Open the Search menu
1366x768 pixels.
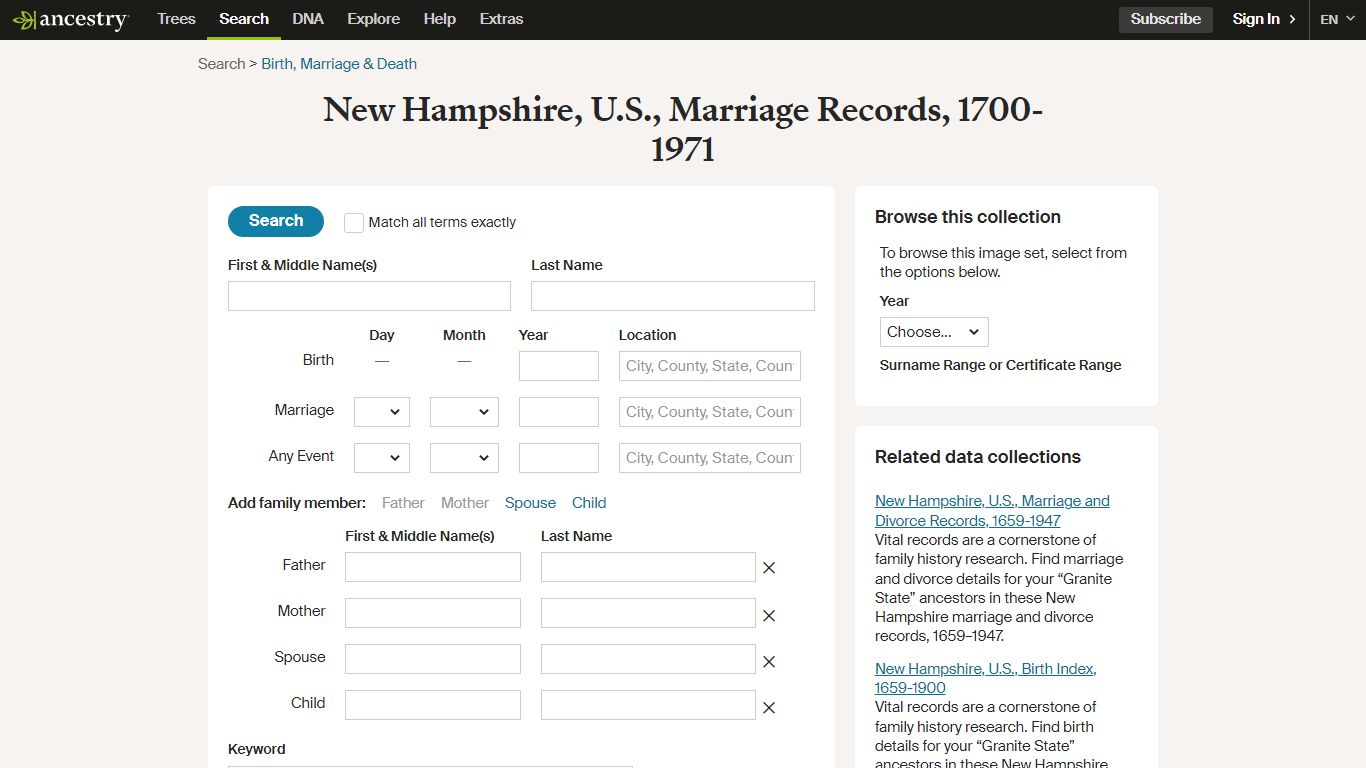tap(244, 19)
